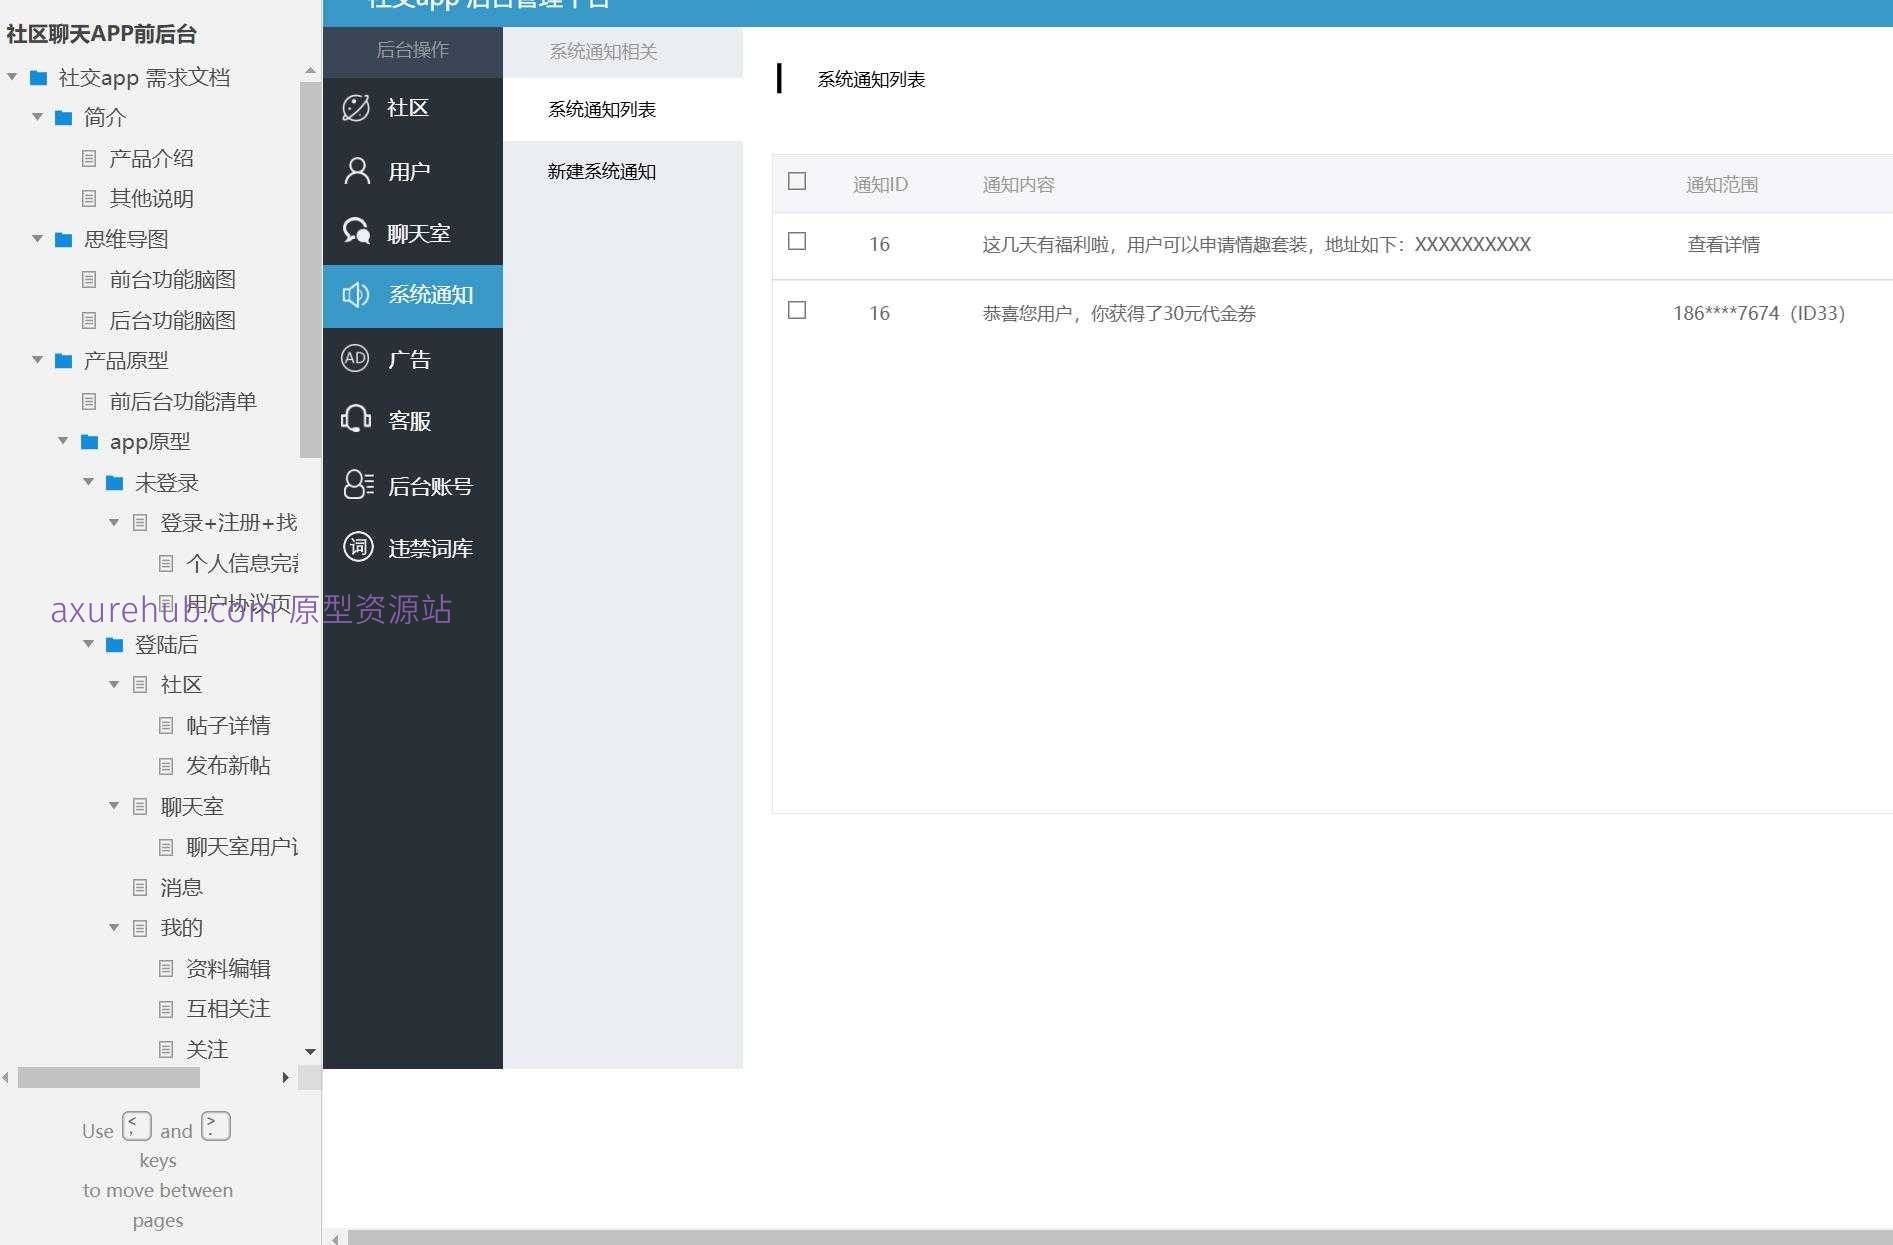This screenshot has width=1893, height=1245.
Task: Collapse the 社交app 需求文档 tree folder
Action: point(13,77)
